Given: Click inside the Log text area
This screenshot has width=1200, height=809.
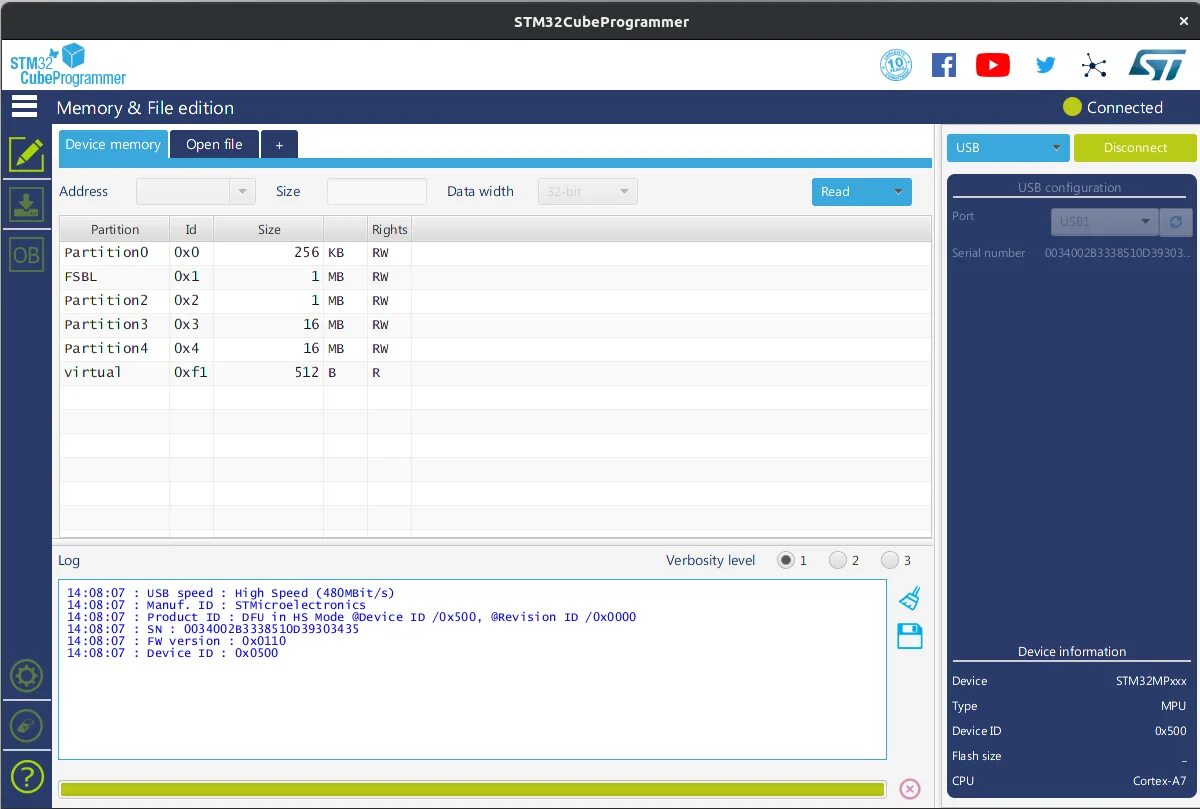Looking at the screenshot, I should pos(472,669).
